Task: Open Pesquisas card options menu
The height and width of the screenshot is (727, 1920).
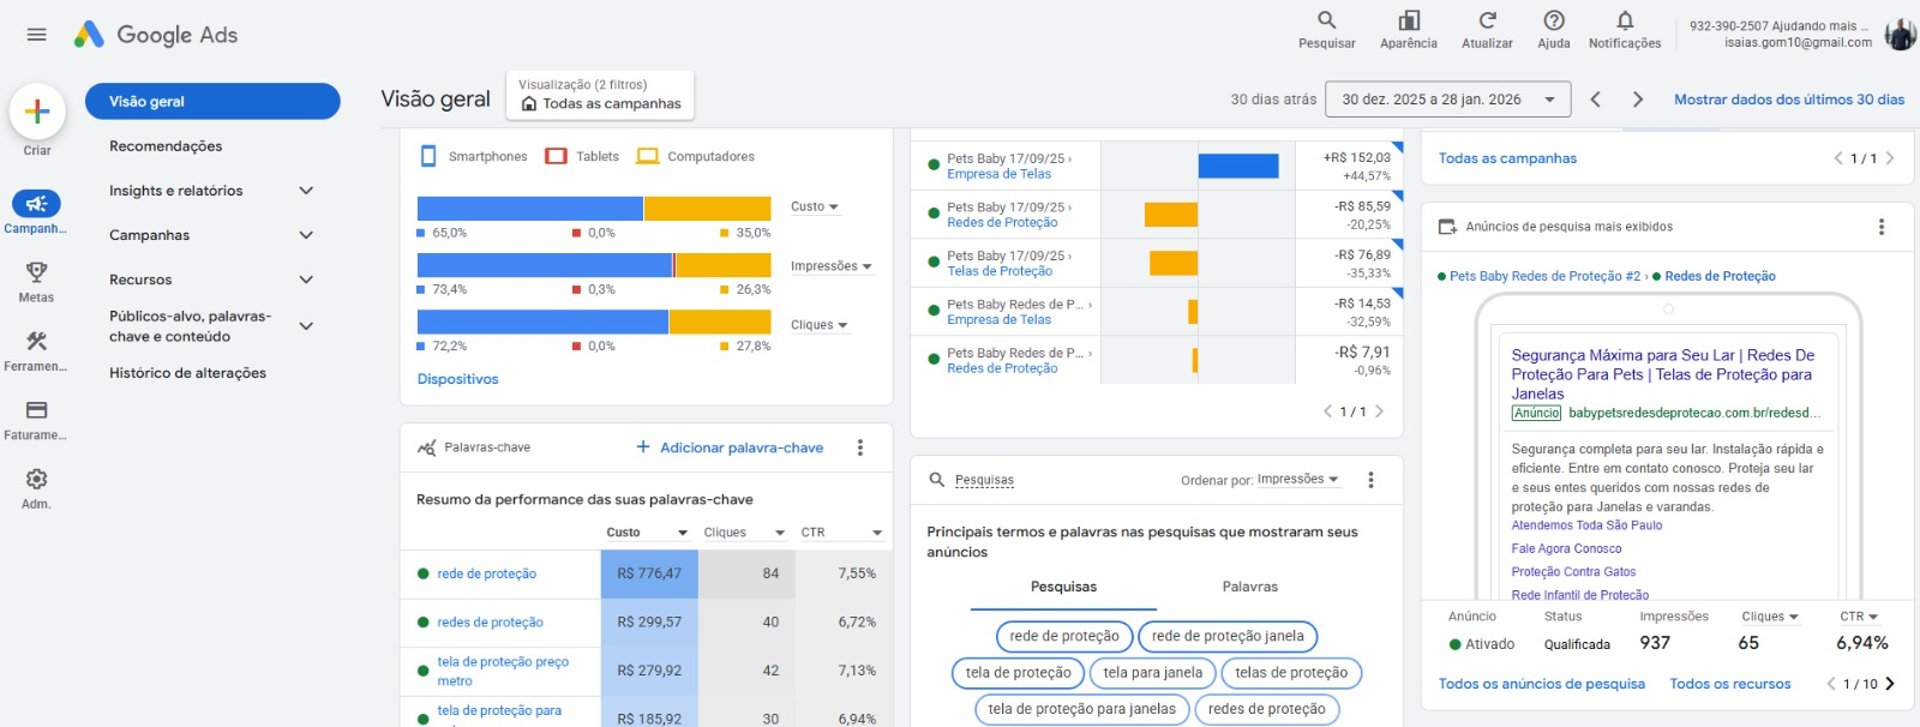Action: click(x=1371, y=480)
